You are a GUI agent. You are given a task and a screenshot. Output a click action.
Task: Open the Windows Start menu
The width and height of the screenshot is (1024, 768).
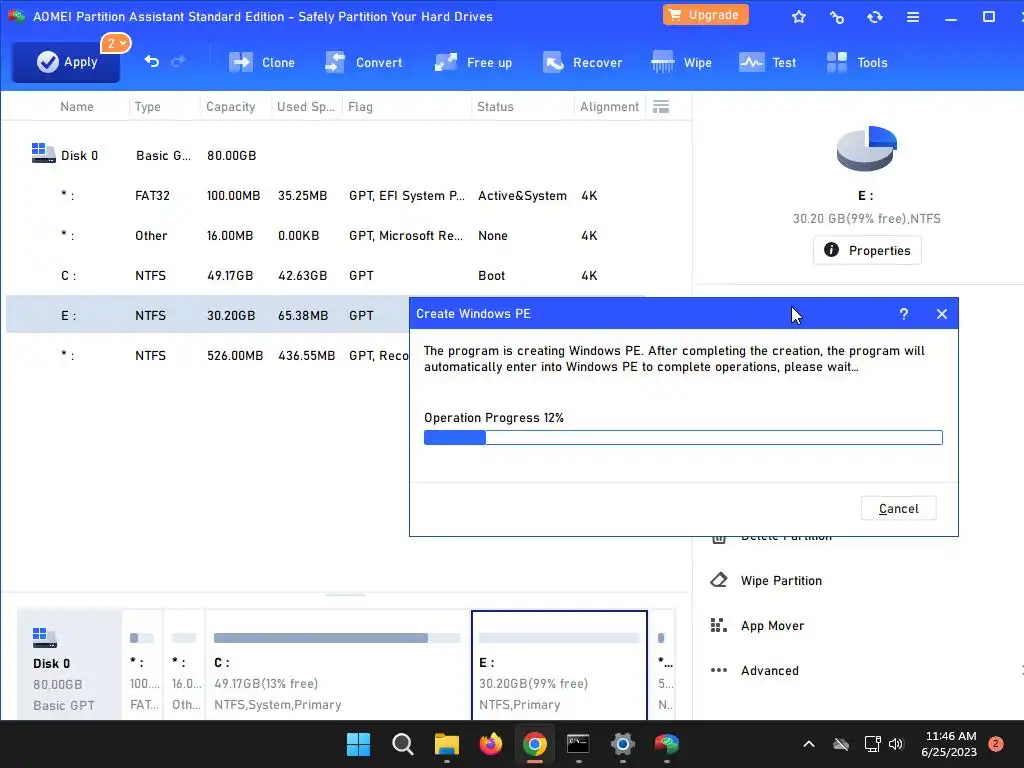(358, 744)
